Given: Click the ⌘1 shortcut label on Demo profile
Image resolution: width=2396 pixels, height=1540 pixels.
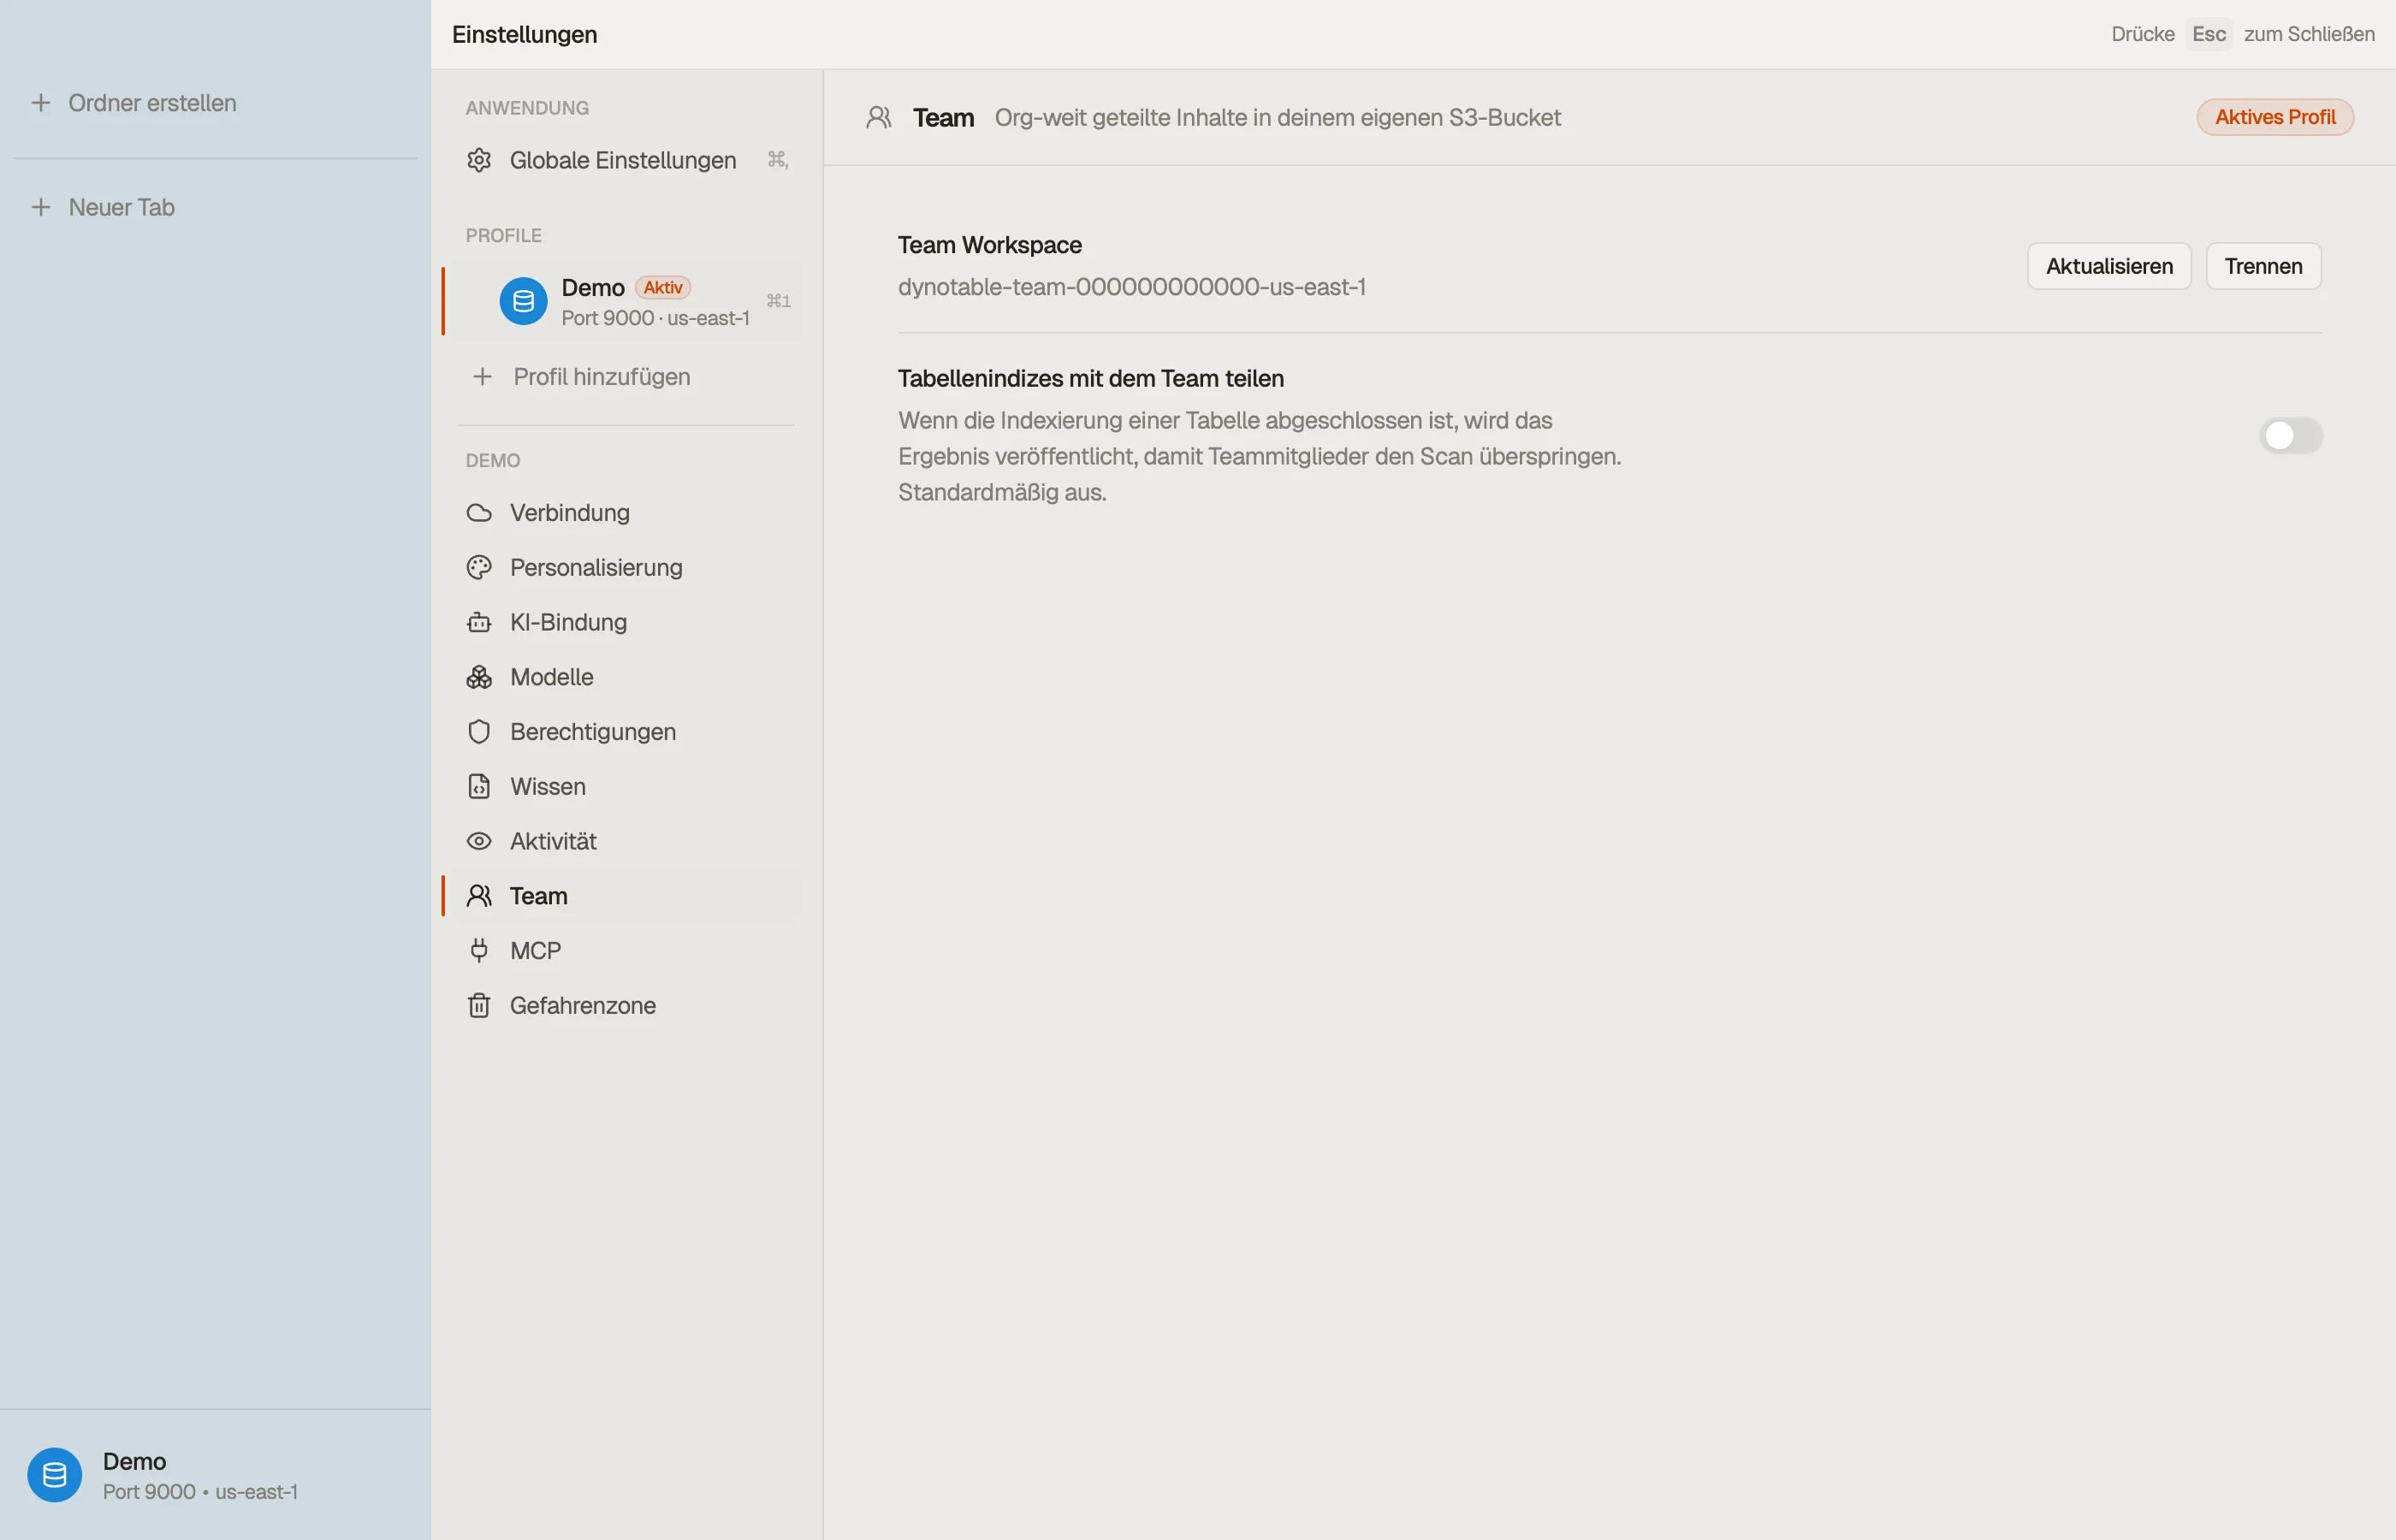Looking at the screenshot, I should (x=778, y=301).
